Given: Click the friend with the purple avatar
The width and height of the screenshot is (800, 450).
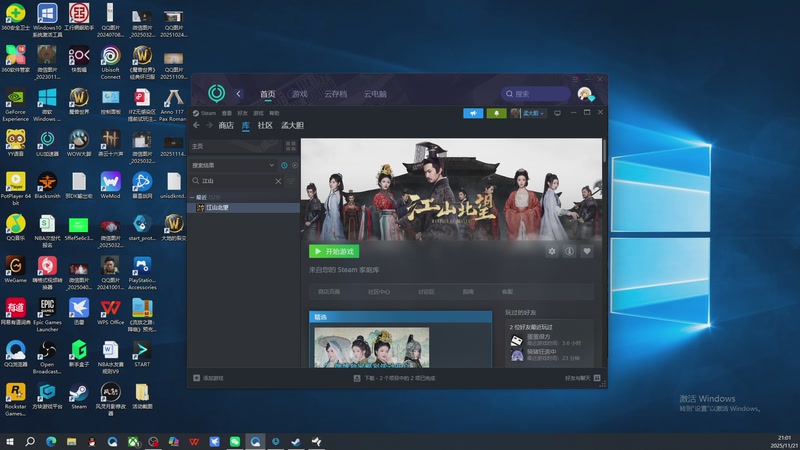Looking at the screenshot, I should [516, 355].
